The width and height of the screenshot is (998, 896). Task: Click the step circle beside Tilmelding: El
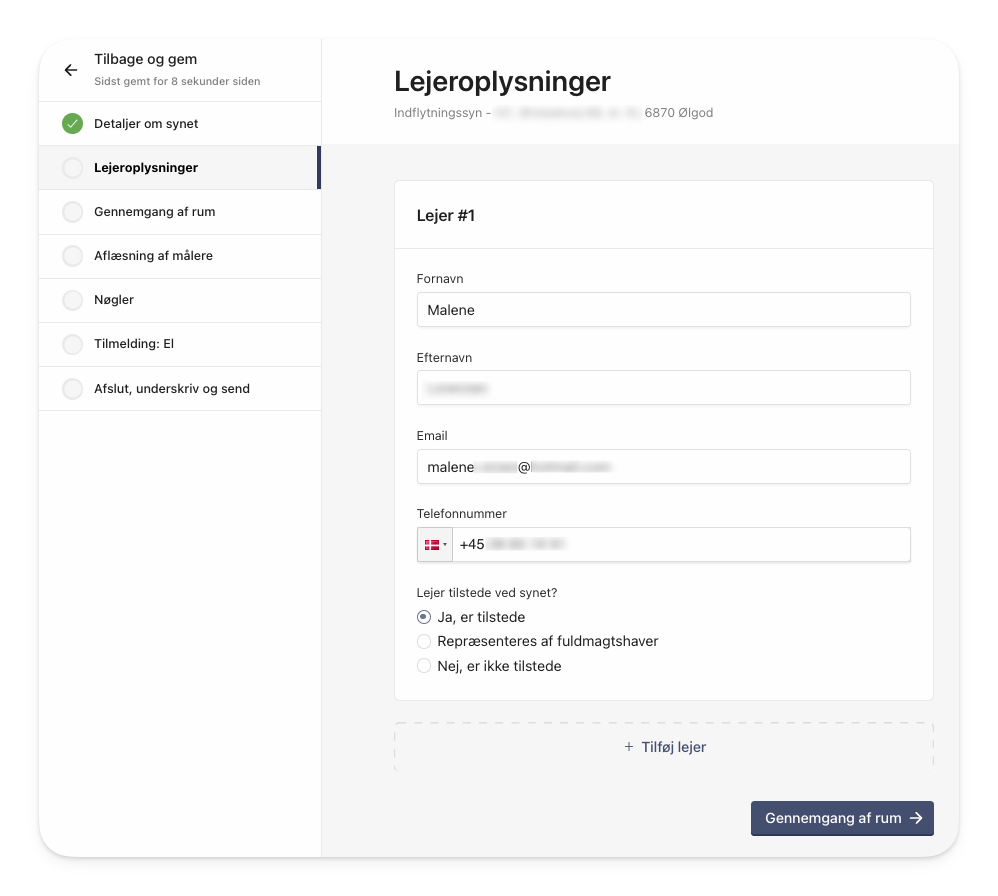pos(73,344)
